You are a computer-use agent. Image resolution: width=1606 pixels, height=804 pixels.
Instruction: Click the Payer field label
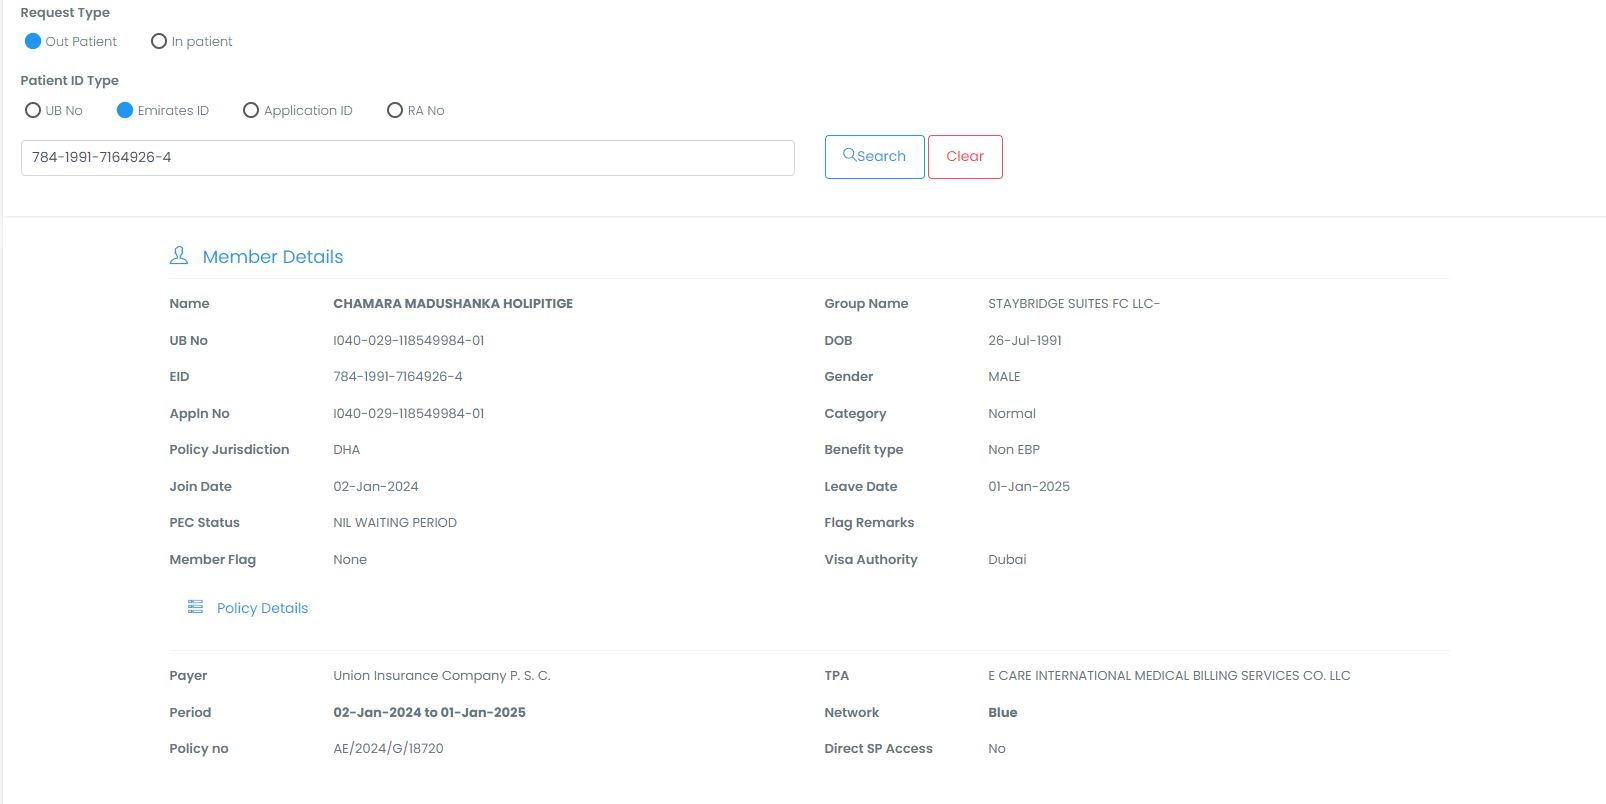point(188,675)
